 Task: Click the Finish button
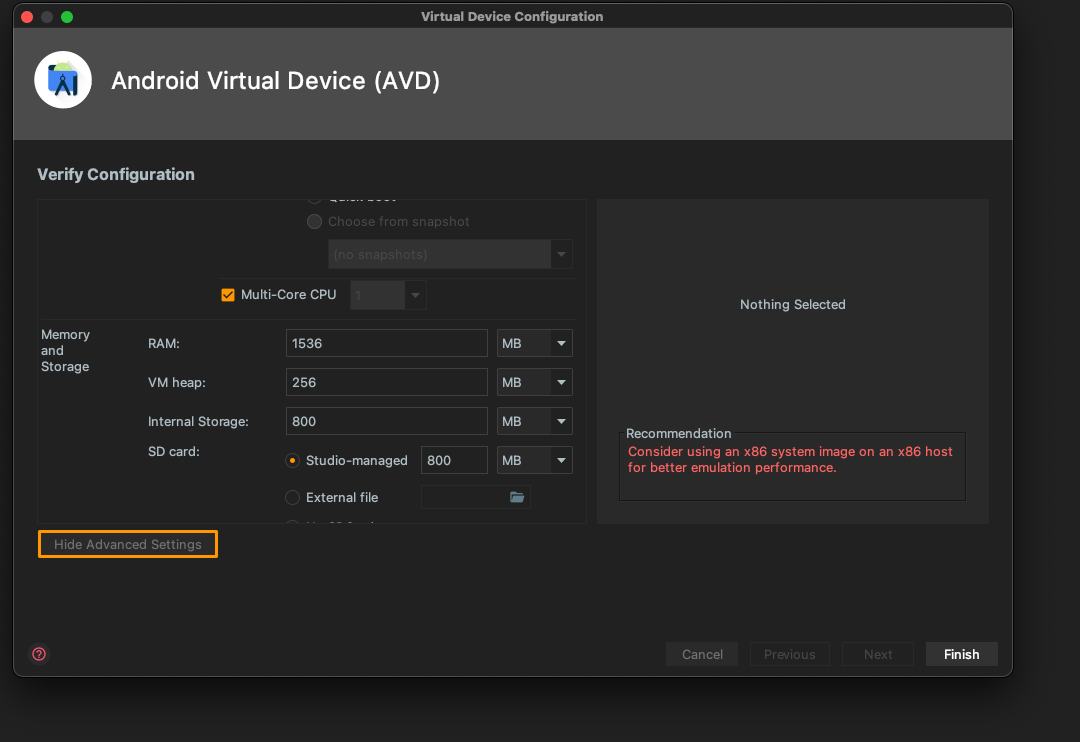962,655
